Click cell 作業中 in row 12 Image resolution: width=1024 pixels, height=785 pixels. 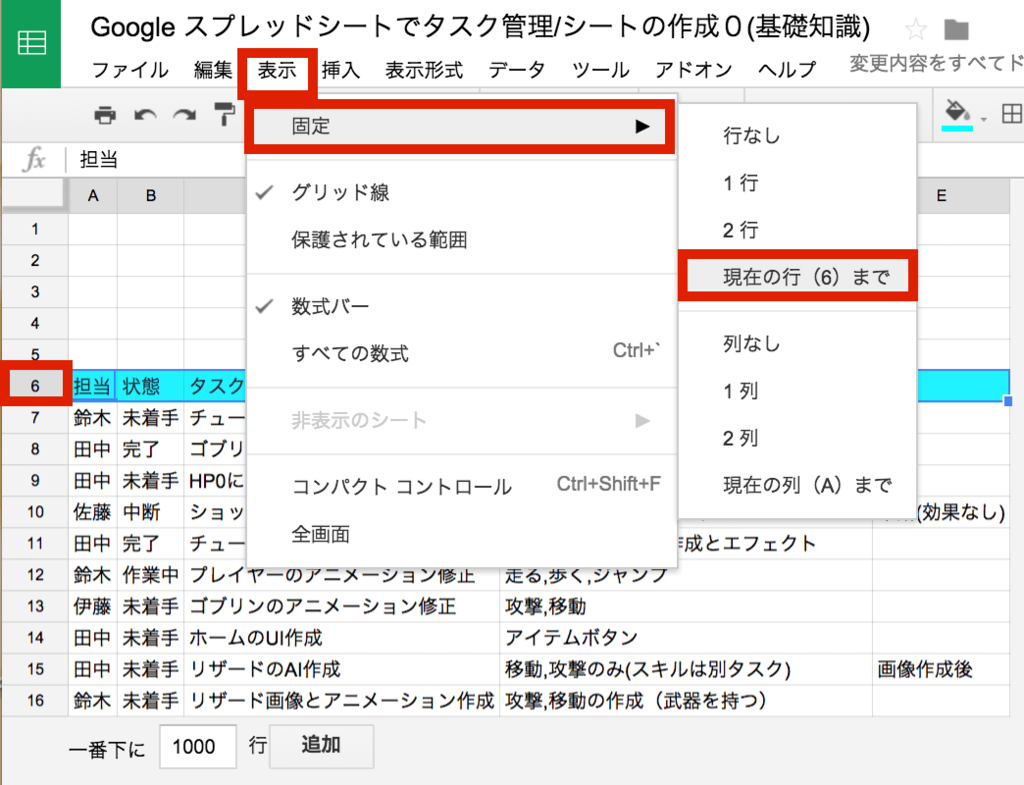[x=151, y=575]
